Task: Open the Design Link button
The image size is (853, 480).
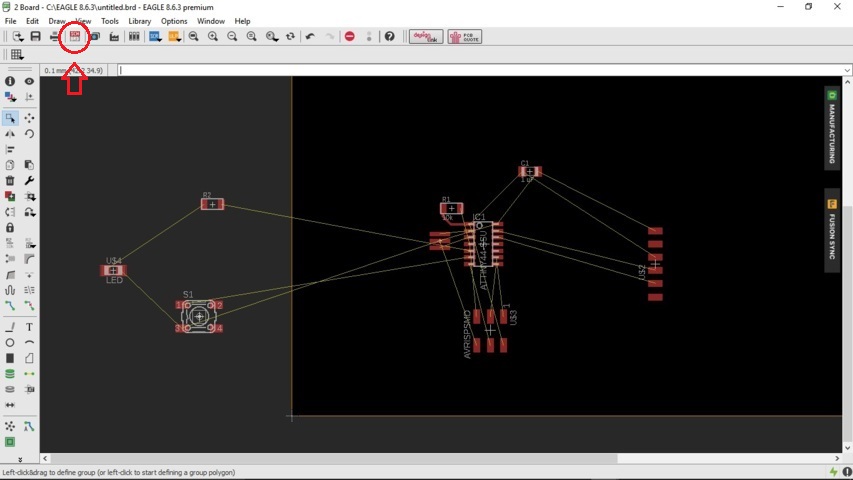Action: point(426,36)
